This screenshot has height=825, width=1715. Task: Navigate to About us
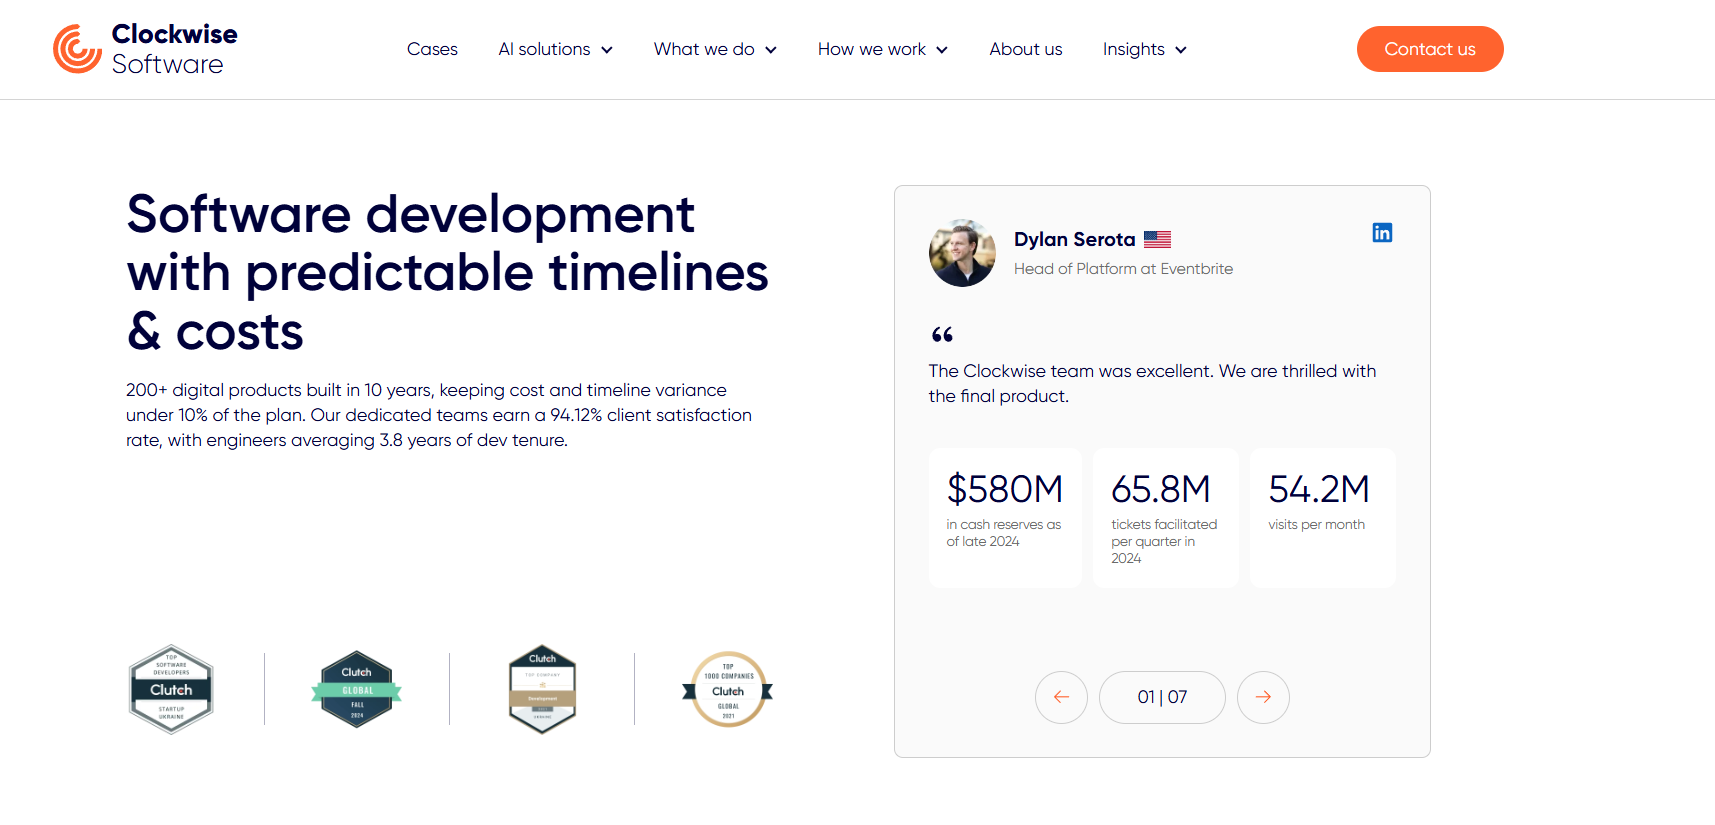coord(1026,49)
